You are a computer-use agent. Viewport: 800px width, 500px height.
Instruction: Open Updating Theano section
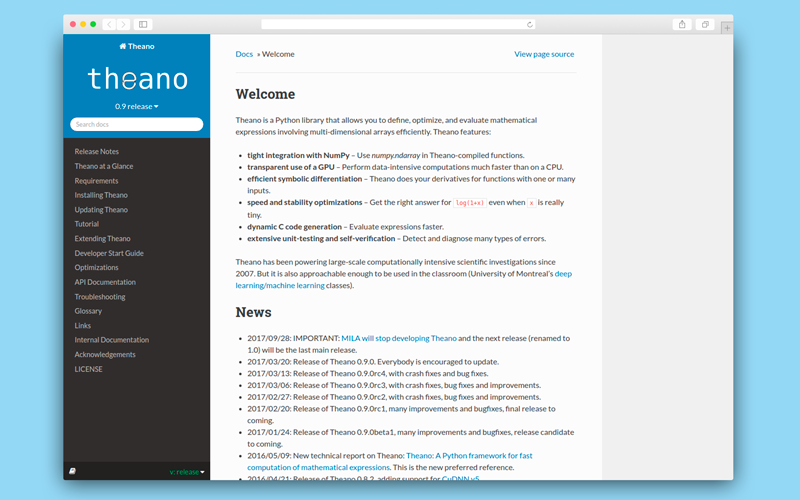click(101, 210)
